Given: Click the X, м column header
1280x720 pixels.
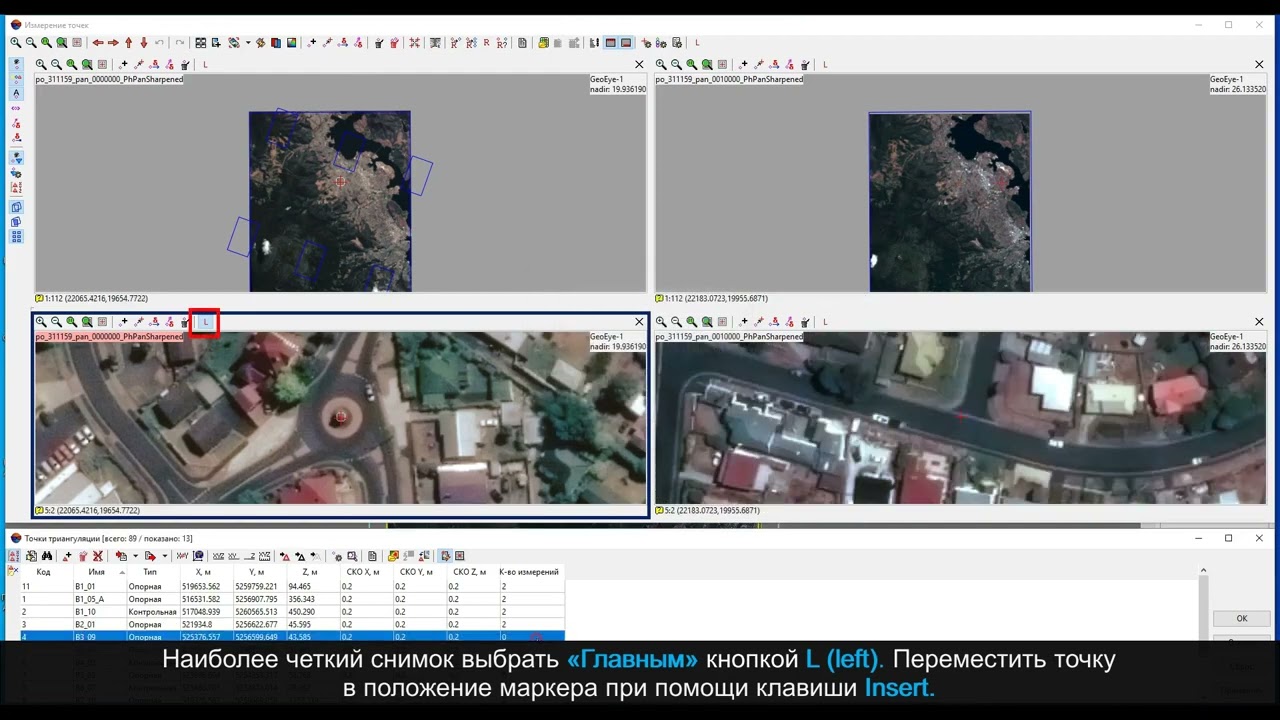Looking at the screenshot, I should click(x=204, y=572).
